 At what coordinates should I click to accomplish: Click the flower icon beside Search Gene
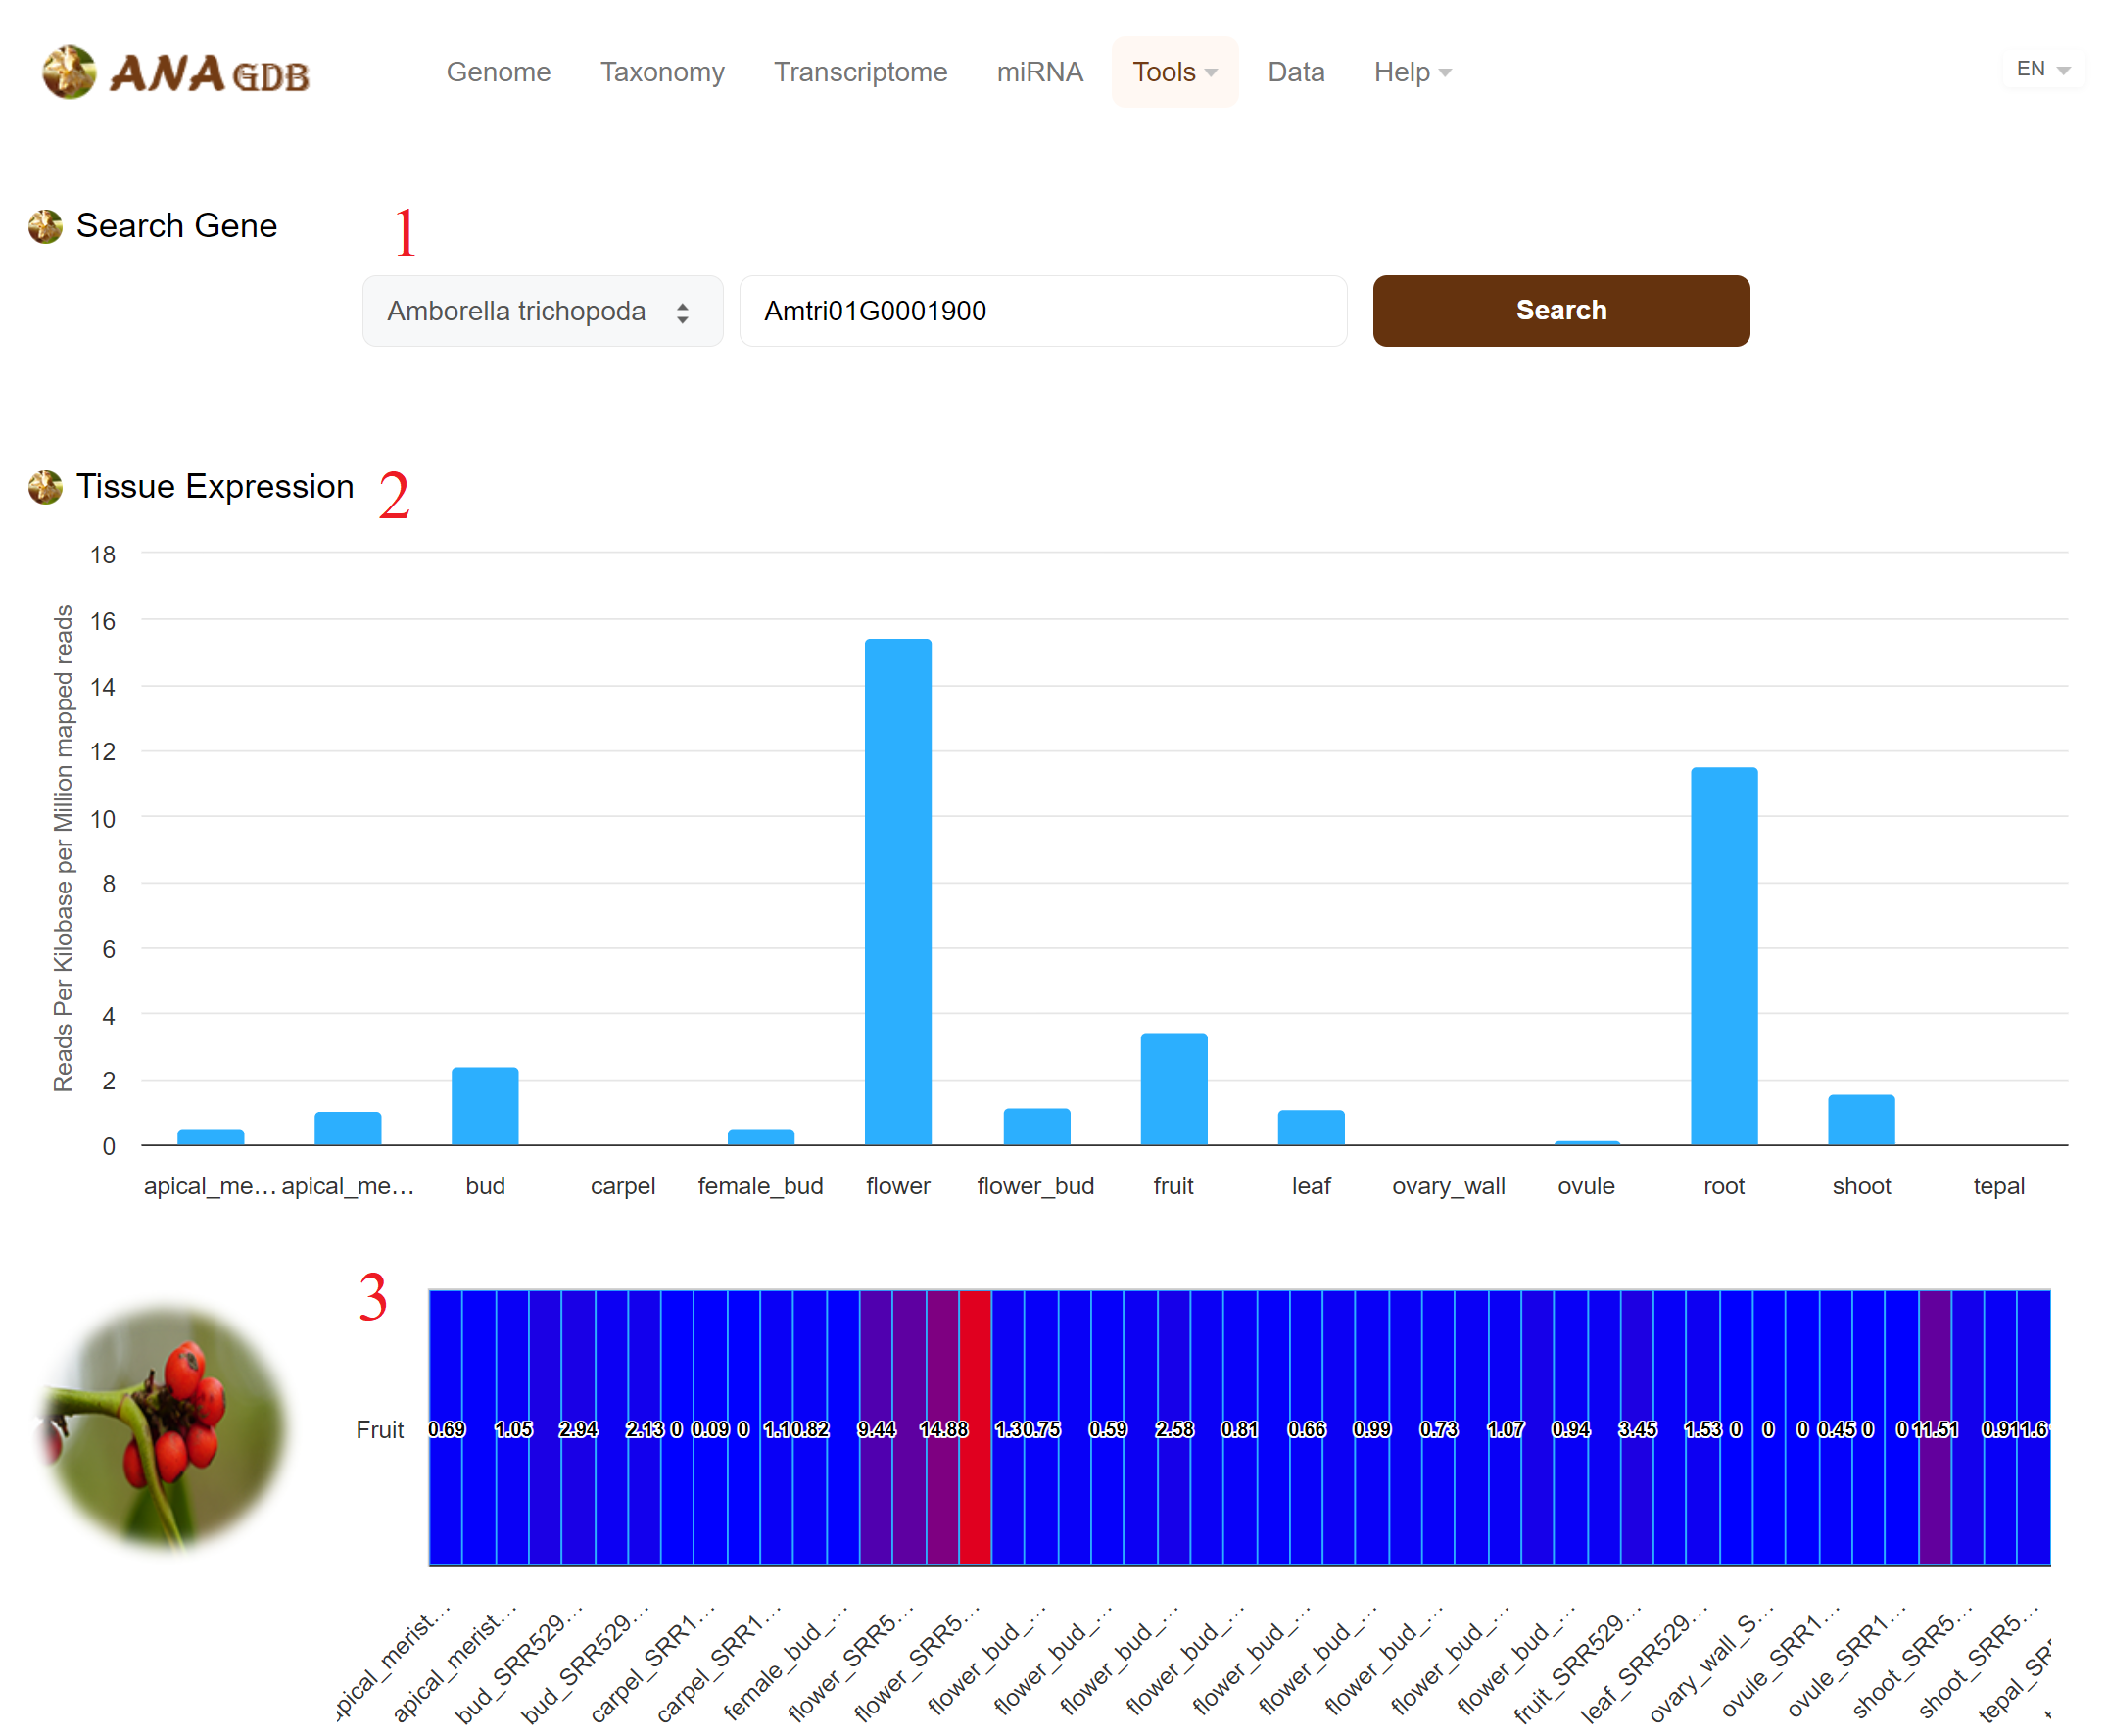tap(45, 226)
